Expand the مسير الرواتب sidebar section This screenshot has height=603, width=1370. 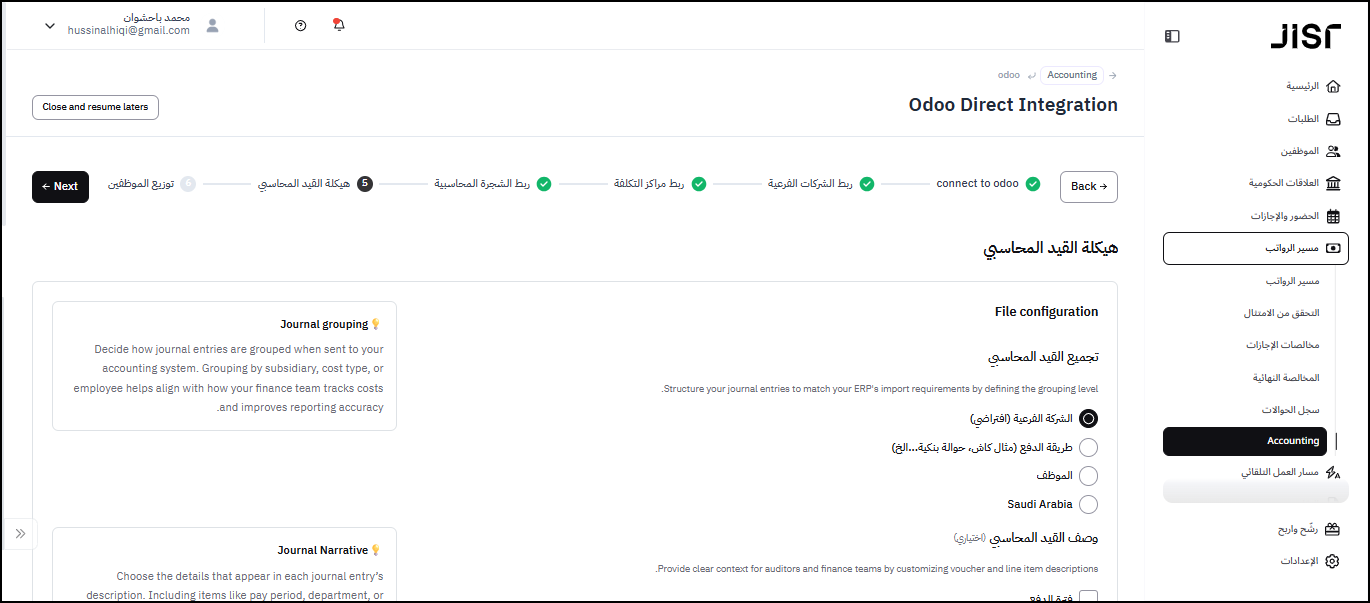point(1255,248)
